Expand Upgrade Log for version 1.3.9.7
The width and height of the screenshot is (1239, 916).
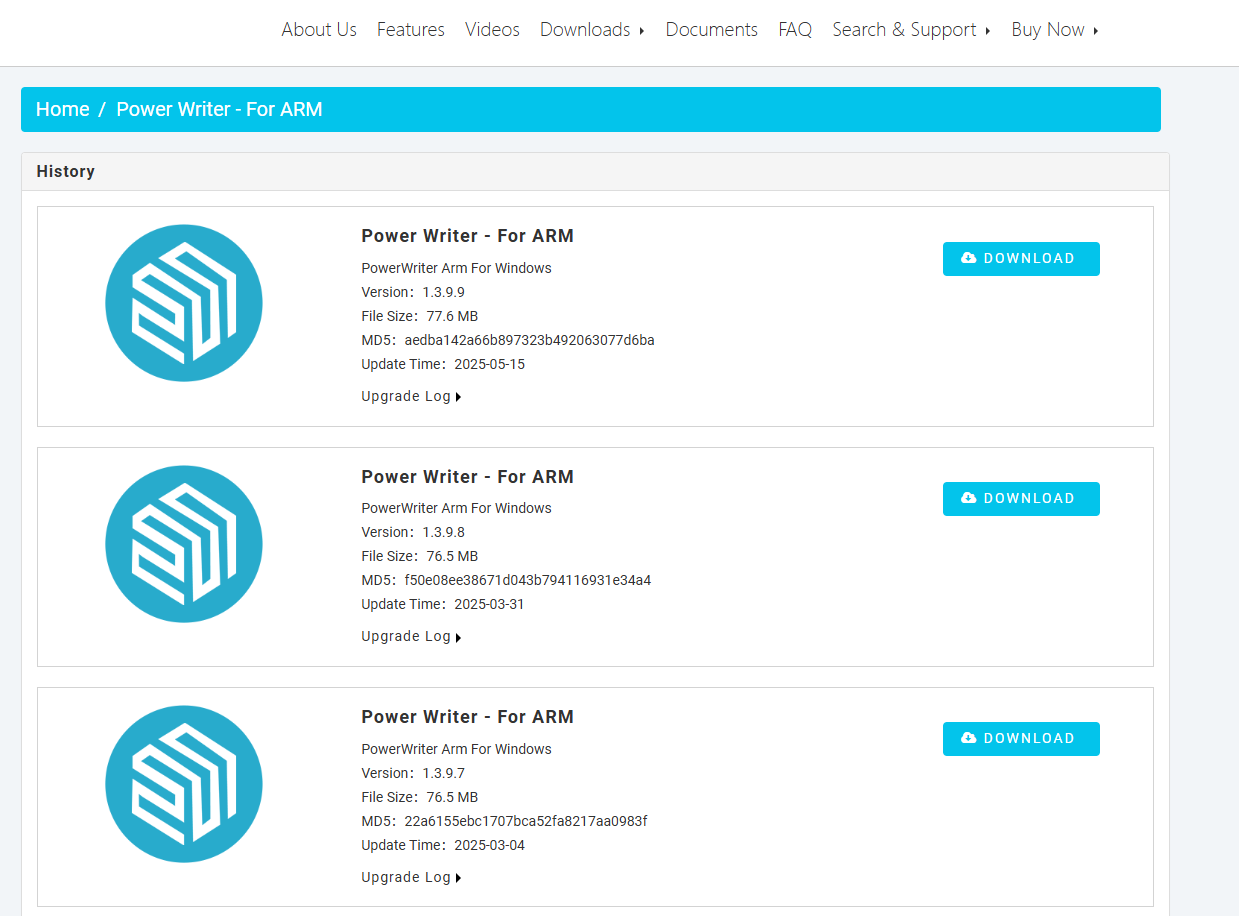coord(411,877)
